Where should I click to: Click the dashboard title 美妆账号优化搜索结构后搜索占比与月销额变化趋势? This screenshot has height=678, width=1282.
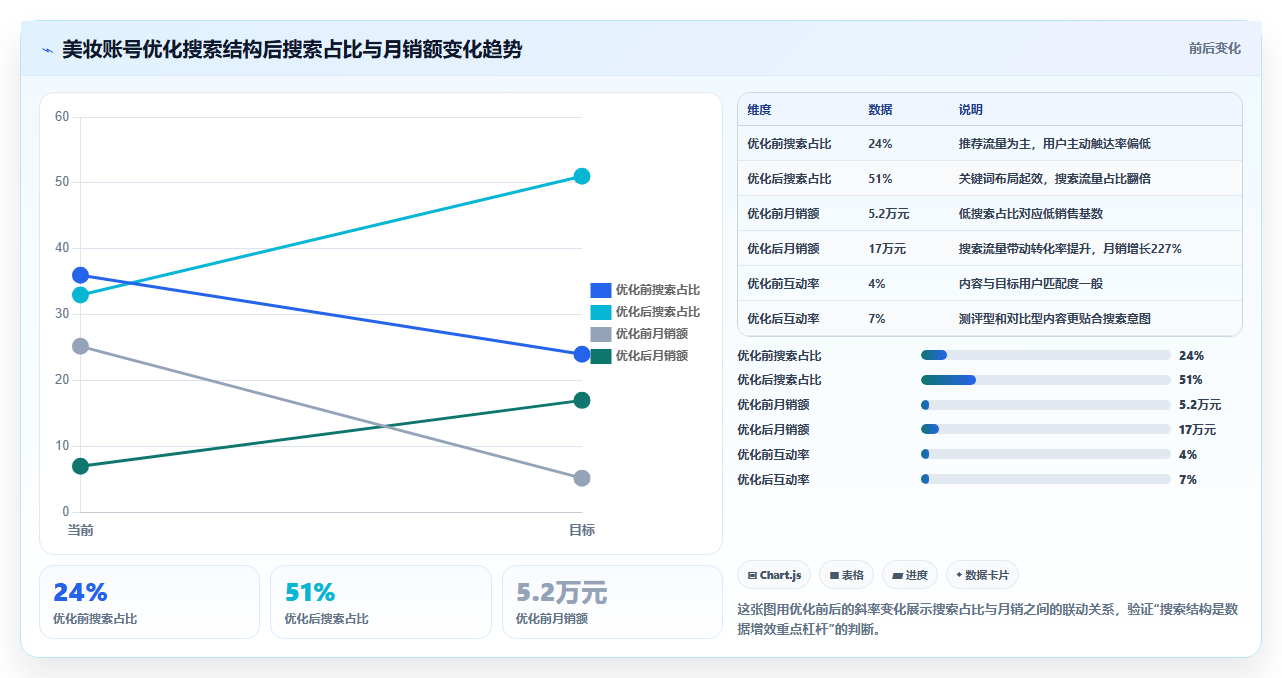(x=292, y=49)
